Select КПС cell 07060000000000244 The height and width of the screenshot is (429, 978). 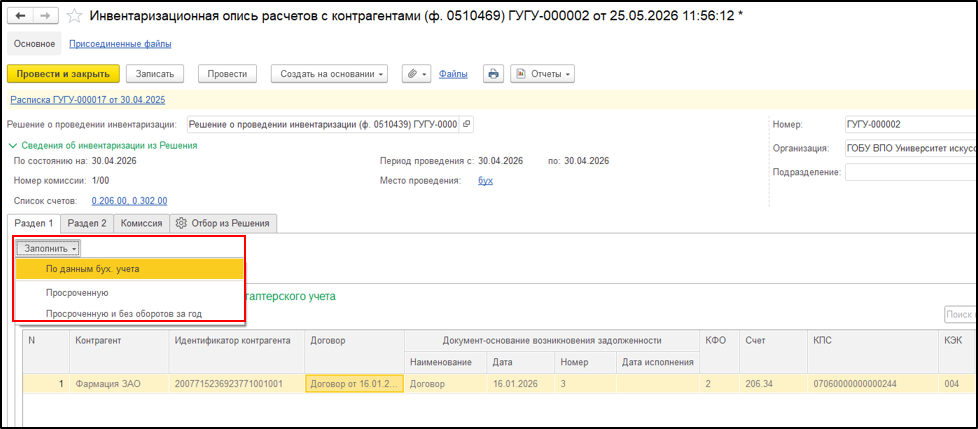click(x=873, y=383)
